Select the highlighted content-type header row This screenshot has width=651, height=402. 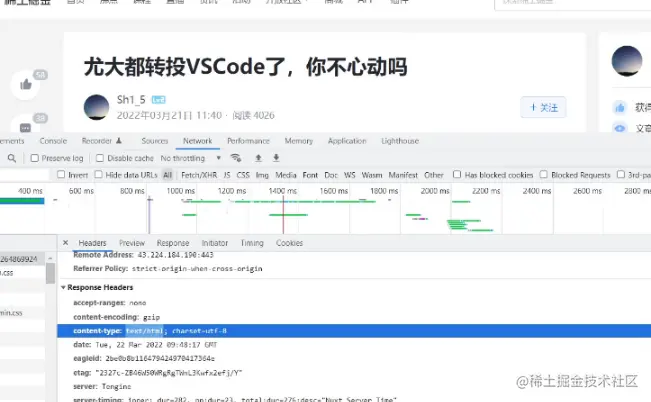point(354,331)
